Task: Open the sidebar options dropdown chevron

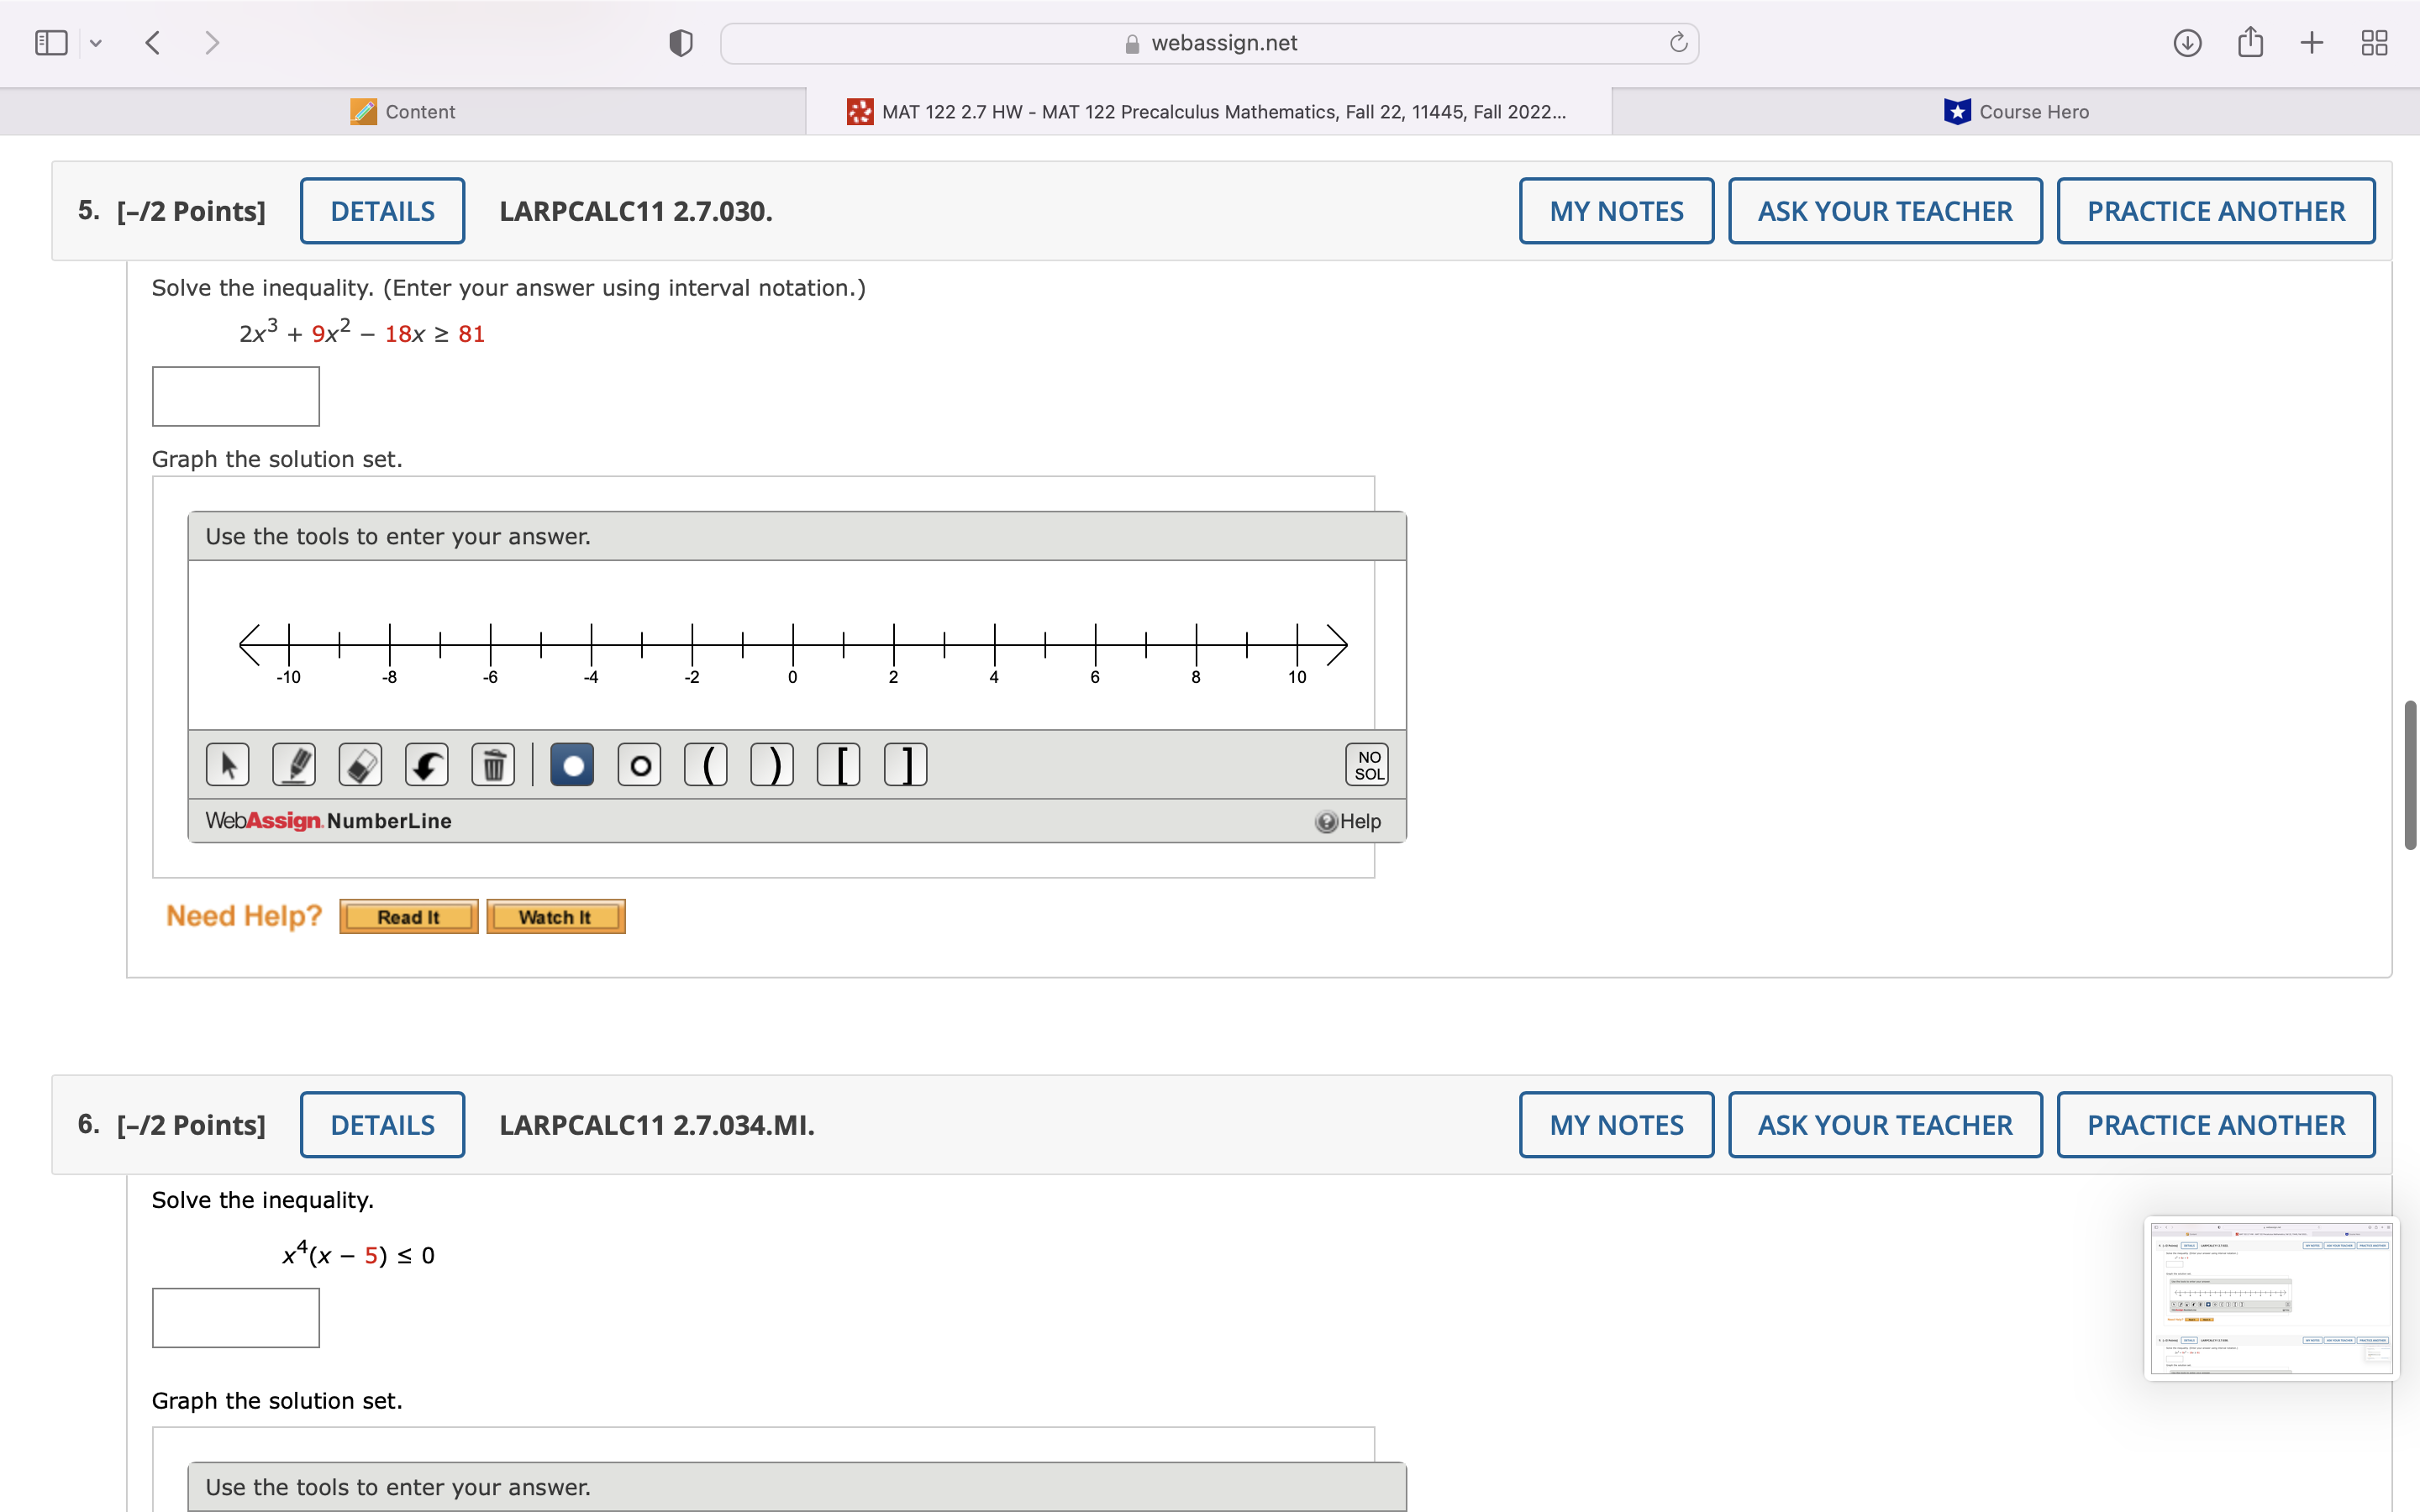Action: [x=96, y=43]
